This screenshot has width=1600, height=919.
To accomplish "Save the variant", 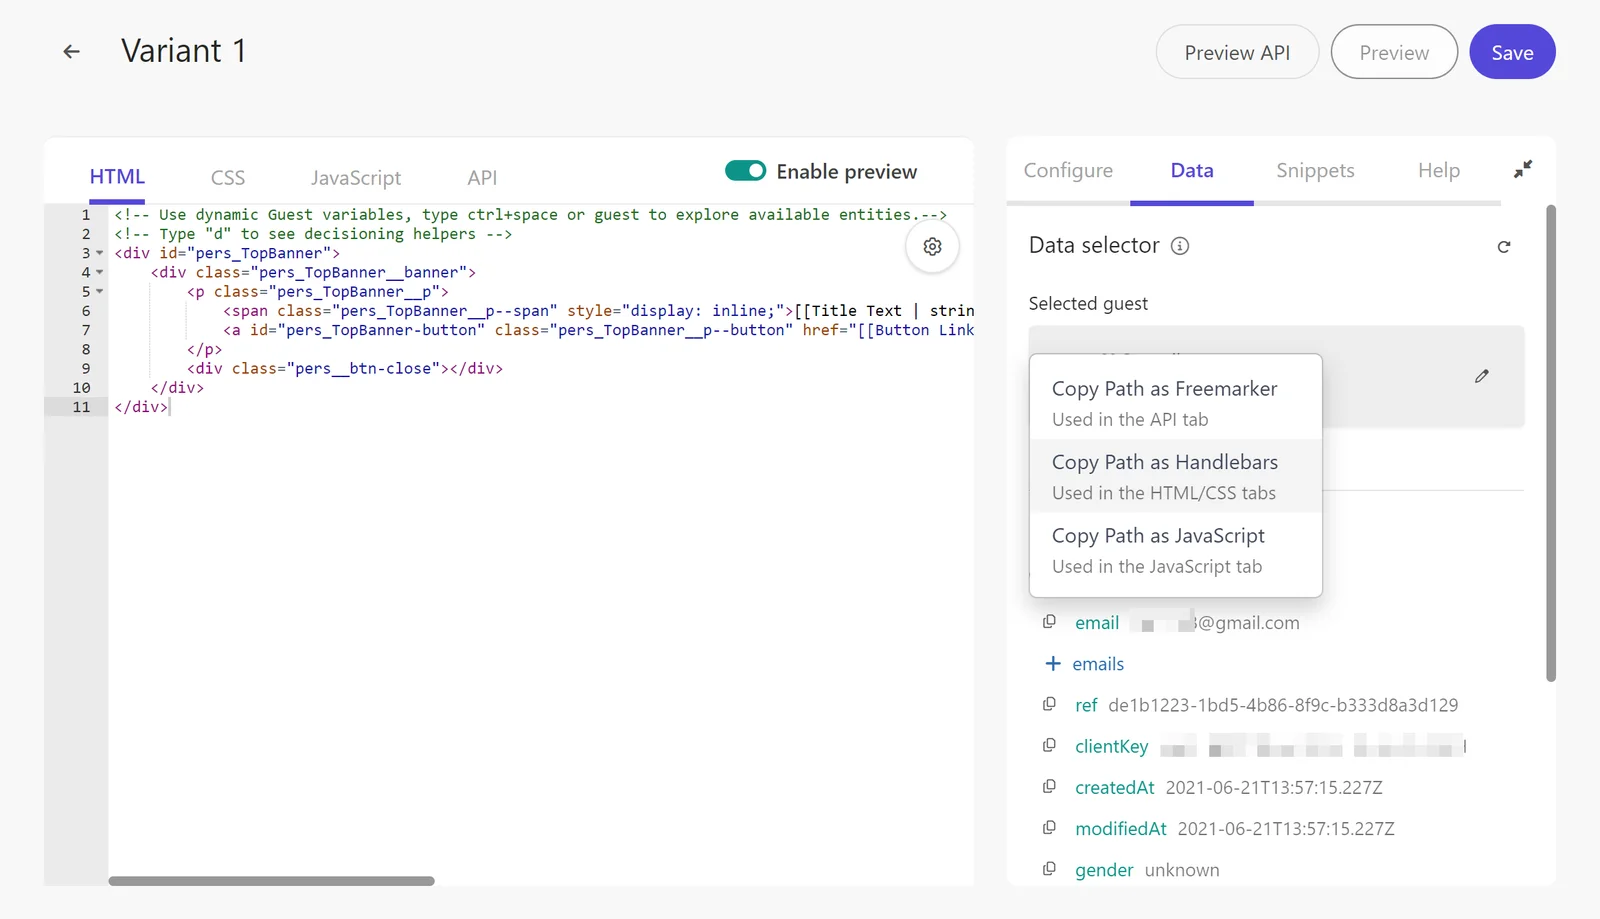I will [x=1512, y=52].
